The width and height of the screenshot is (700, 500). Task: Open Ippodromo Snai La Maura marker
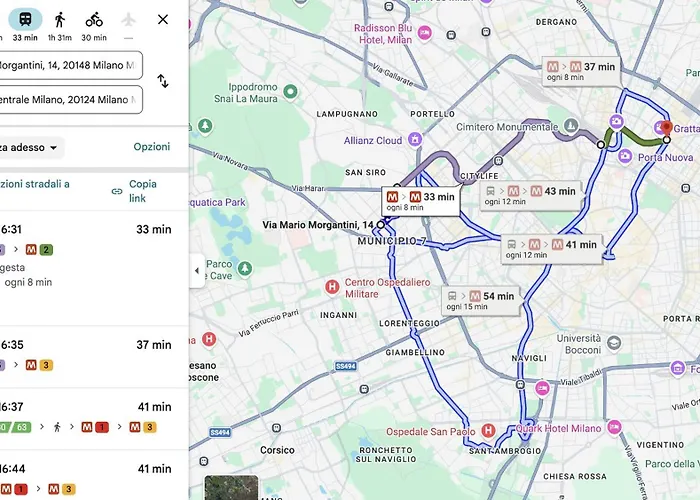click(x=291, y=92)
